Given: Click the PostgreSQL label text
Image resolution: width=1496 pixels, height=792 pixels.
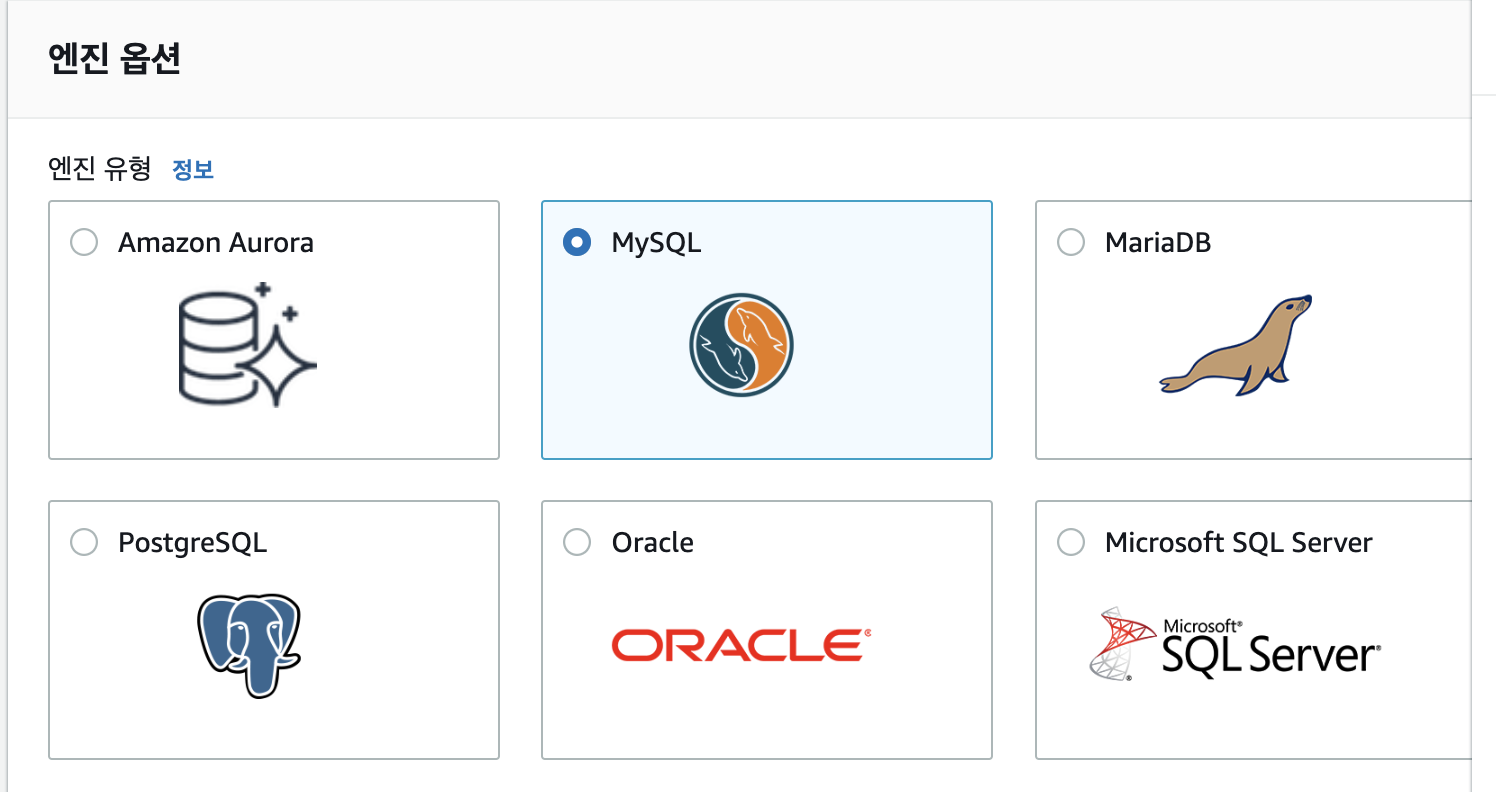Looking at the screenshot, I should (x=193, y=543).
